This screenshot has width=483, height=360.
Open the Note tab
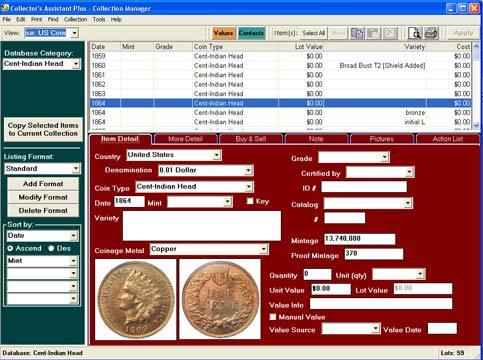(316, 139)
